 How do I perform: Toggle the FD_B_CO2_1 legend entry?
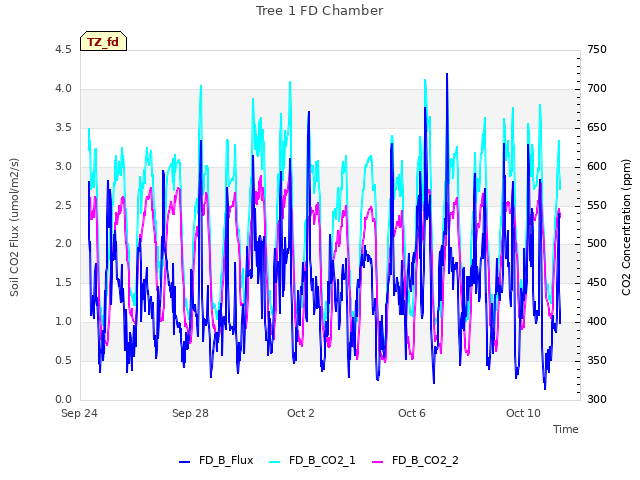click(x=313, y=460)
